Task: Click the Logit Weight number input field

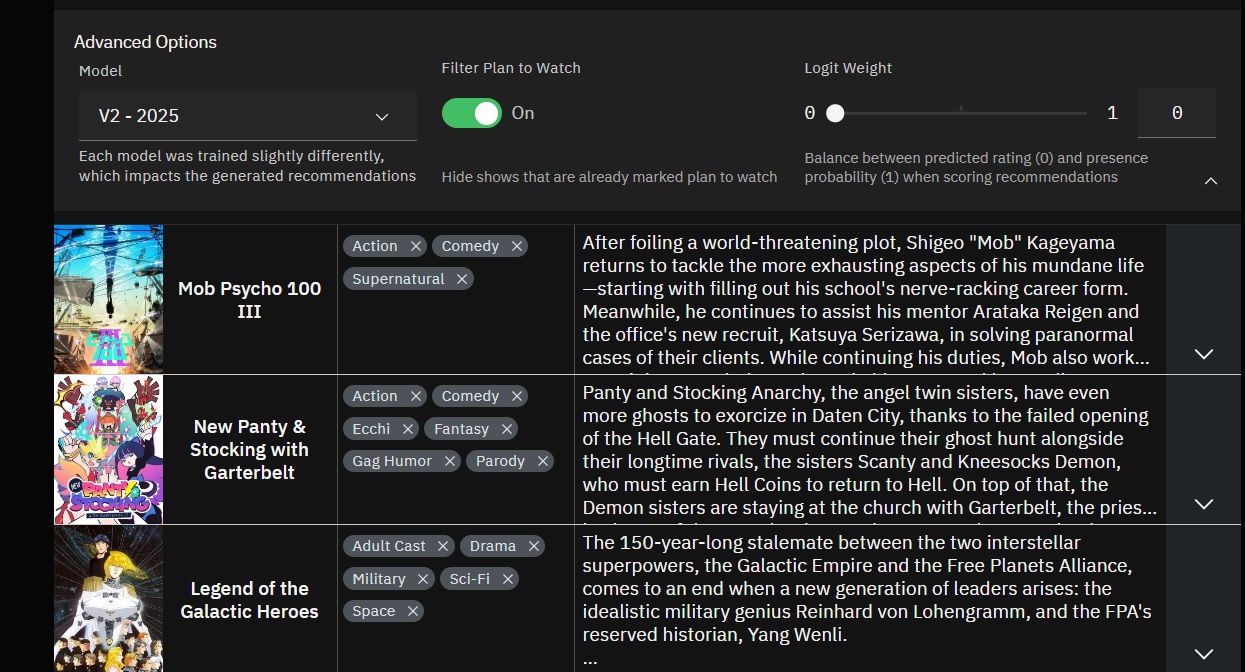Action: point(1176,113)
